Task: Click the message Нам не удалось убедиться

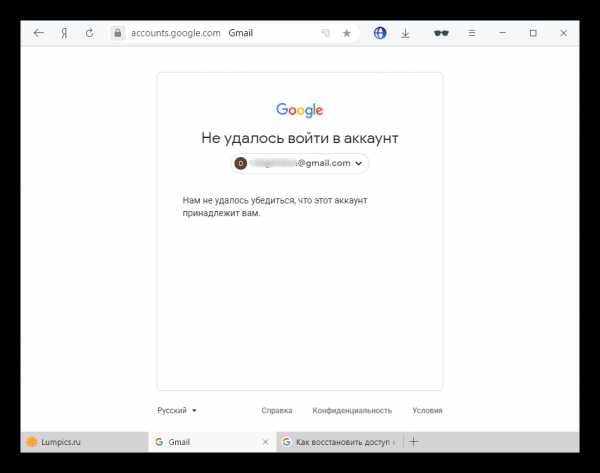Action: pyautogui.click(x=275, y=207)
